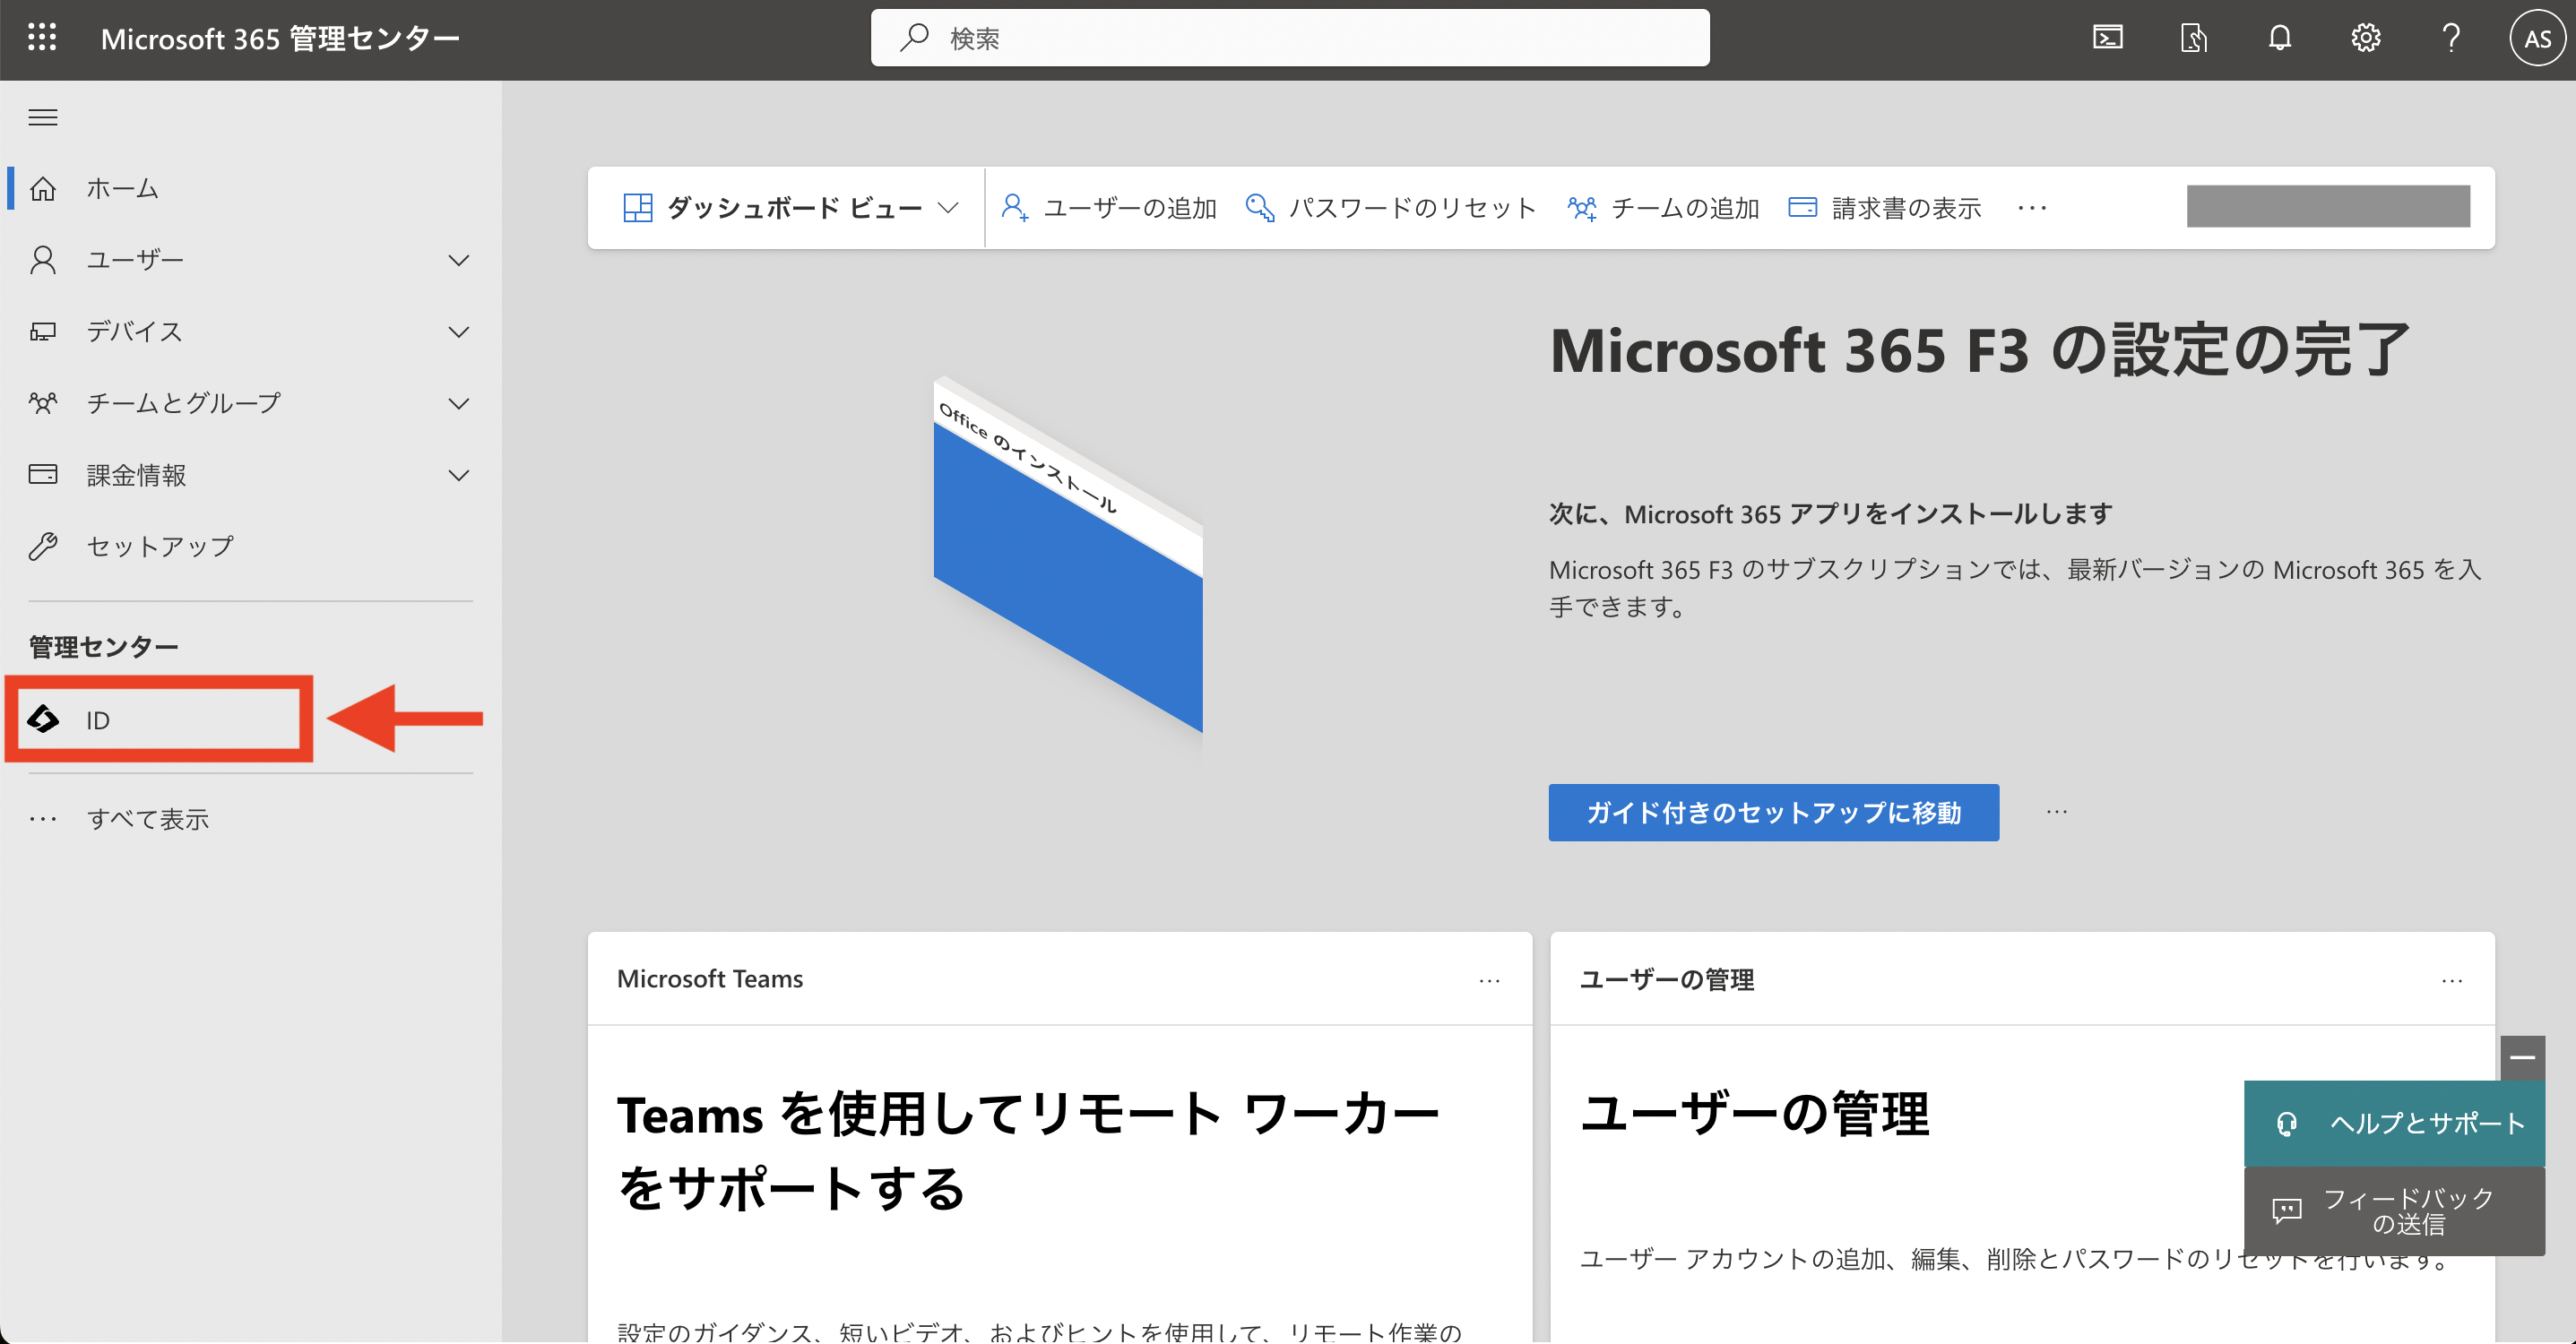2576x1344 pixels.
Task: Open toolbar overflow ellipsis after 請求書の表示
Action: pos(2032,208)
